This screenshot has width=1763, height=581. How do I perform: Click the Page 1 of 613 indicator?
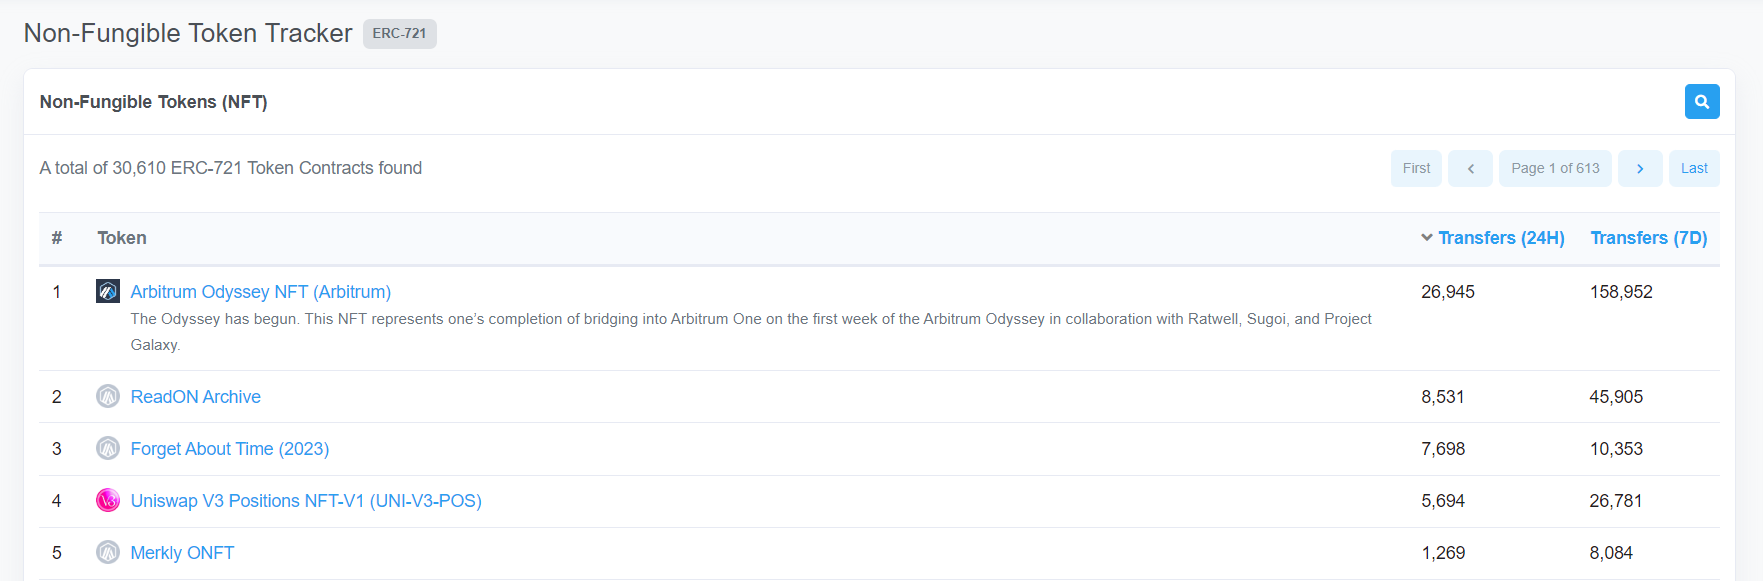[1555, 168]
